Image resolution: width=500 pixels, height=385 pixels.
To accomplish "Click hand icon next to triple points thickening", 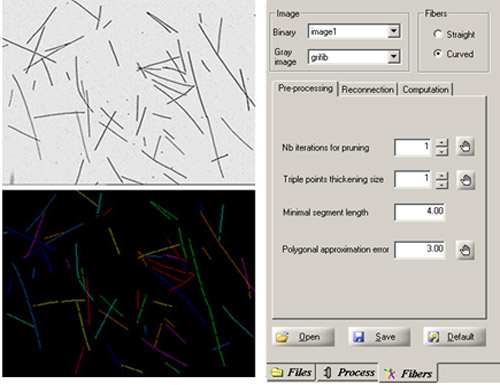I will (465, 180).
